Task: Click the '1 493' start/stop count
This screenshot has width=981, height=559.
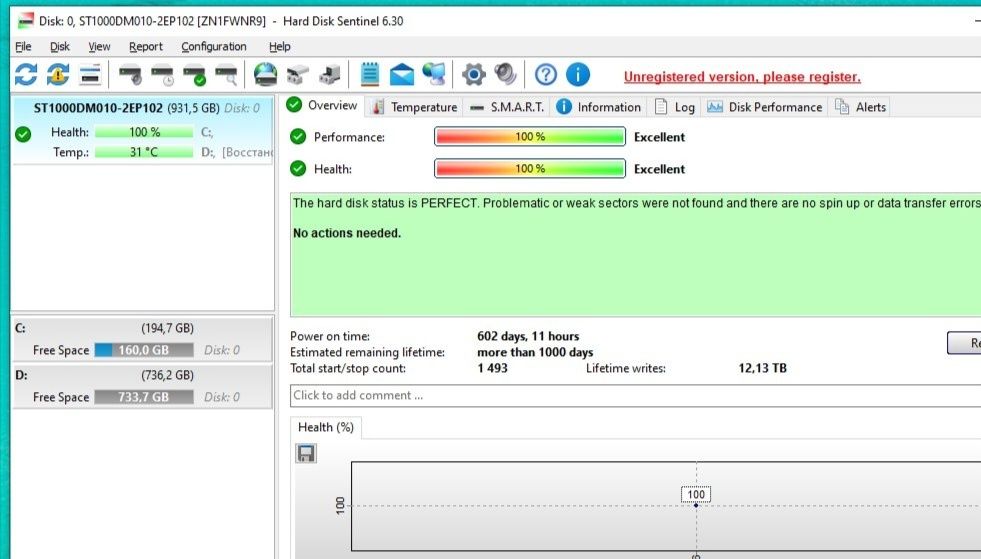Action: click(492, 368)
